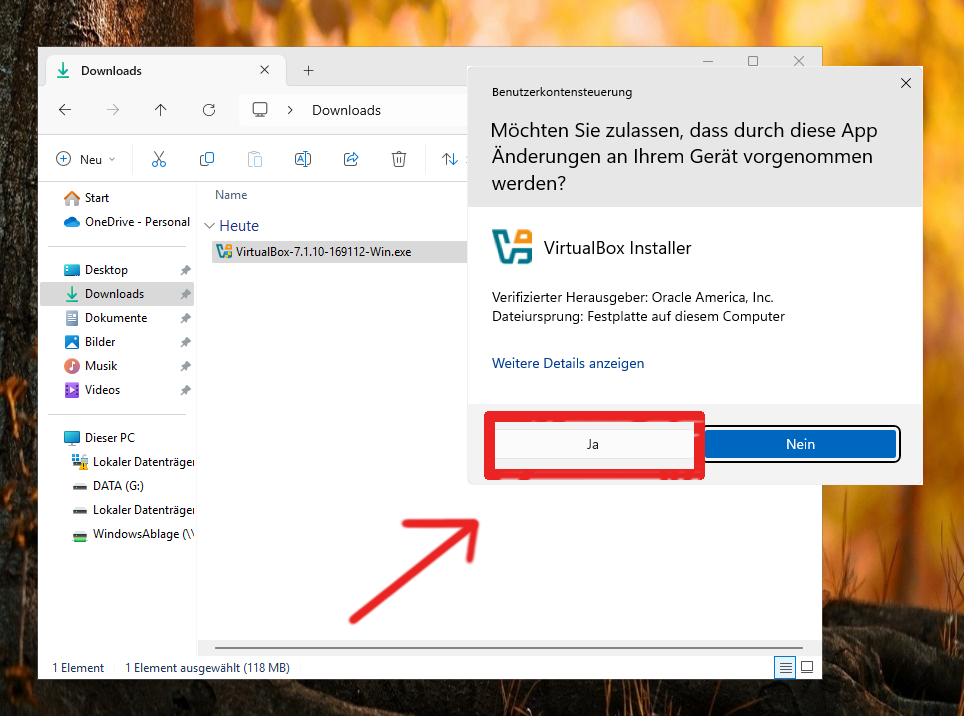Screen dimensions: 964x716
Task: Refresh the Downloads folder view
Action: click(x=209, y=110)
